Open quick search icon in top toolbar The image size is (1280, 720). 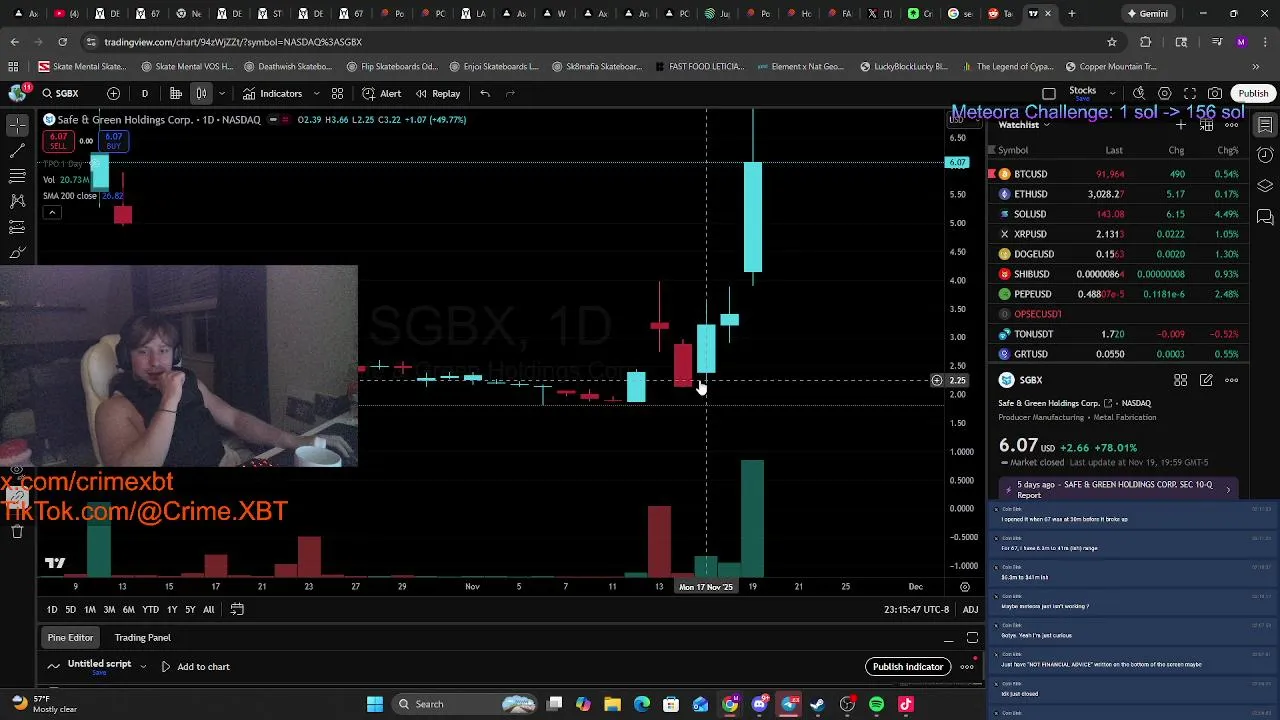1139,93
